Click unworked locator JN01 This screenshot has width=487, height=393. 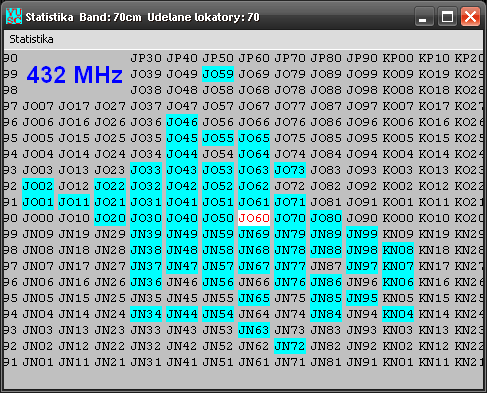pos(38,362)
